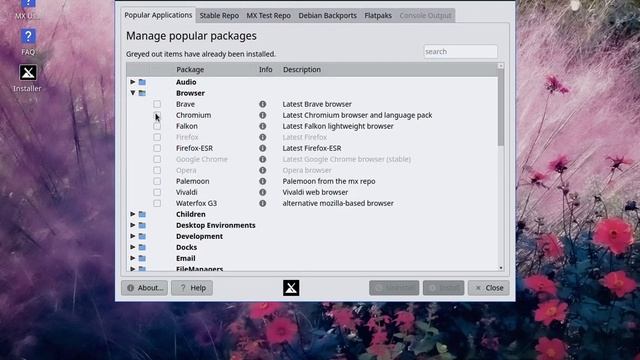The image size is (640, 360).
Task: Open the Installer desktop icon
Action: point(27,78)
